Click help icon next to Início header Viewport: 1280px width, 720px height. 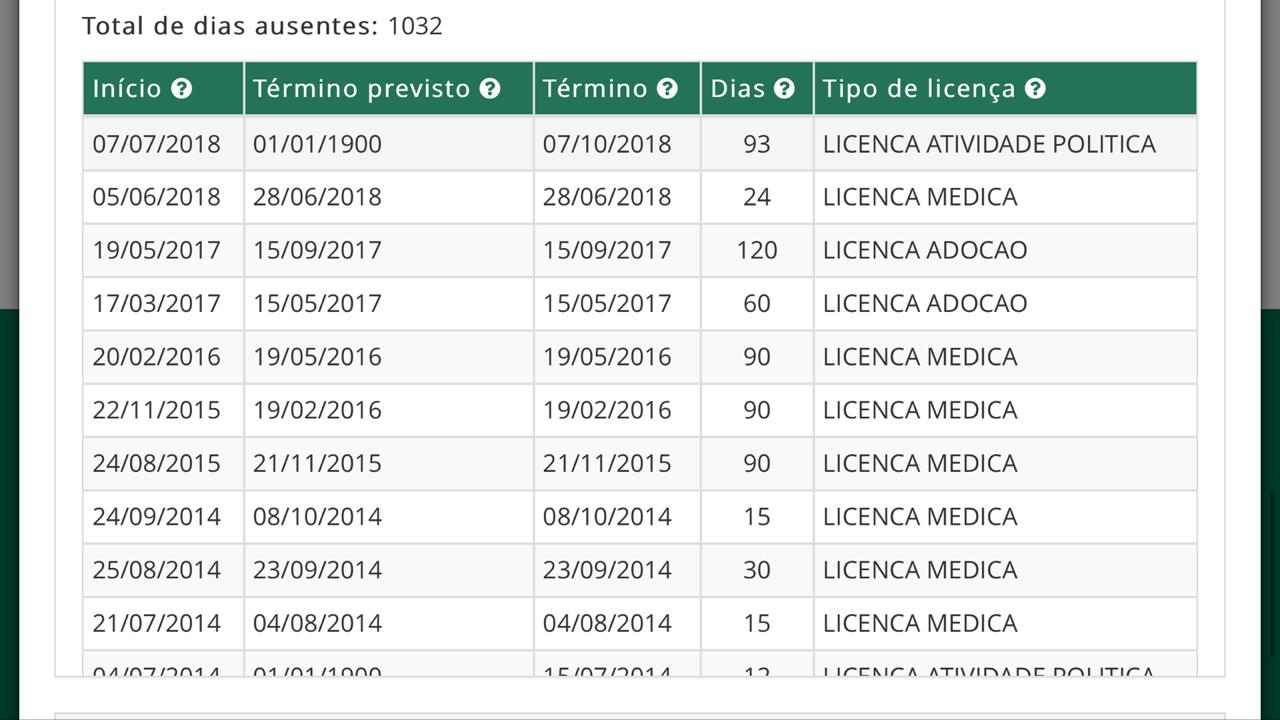pyautogui.click(x=181, y=89)
